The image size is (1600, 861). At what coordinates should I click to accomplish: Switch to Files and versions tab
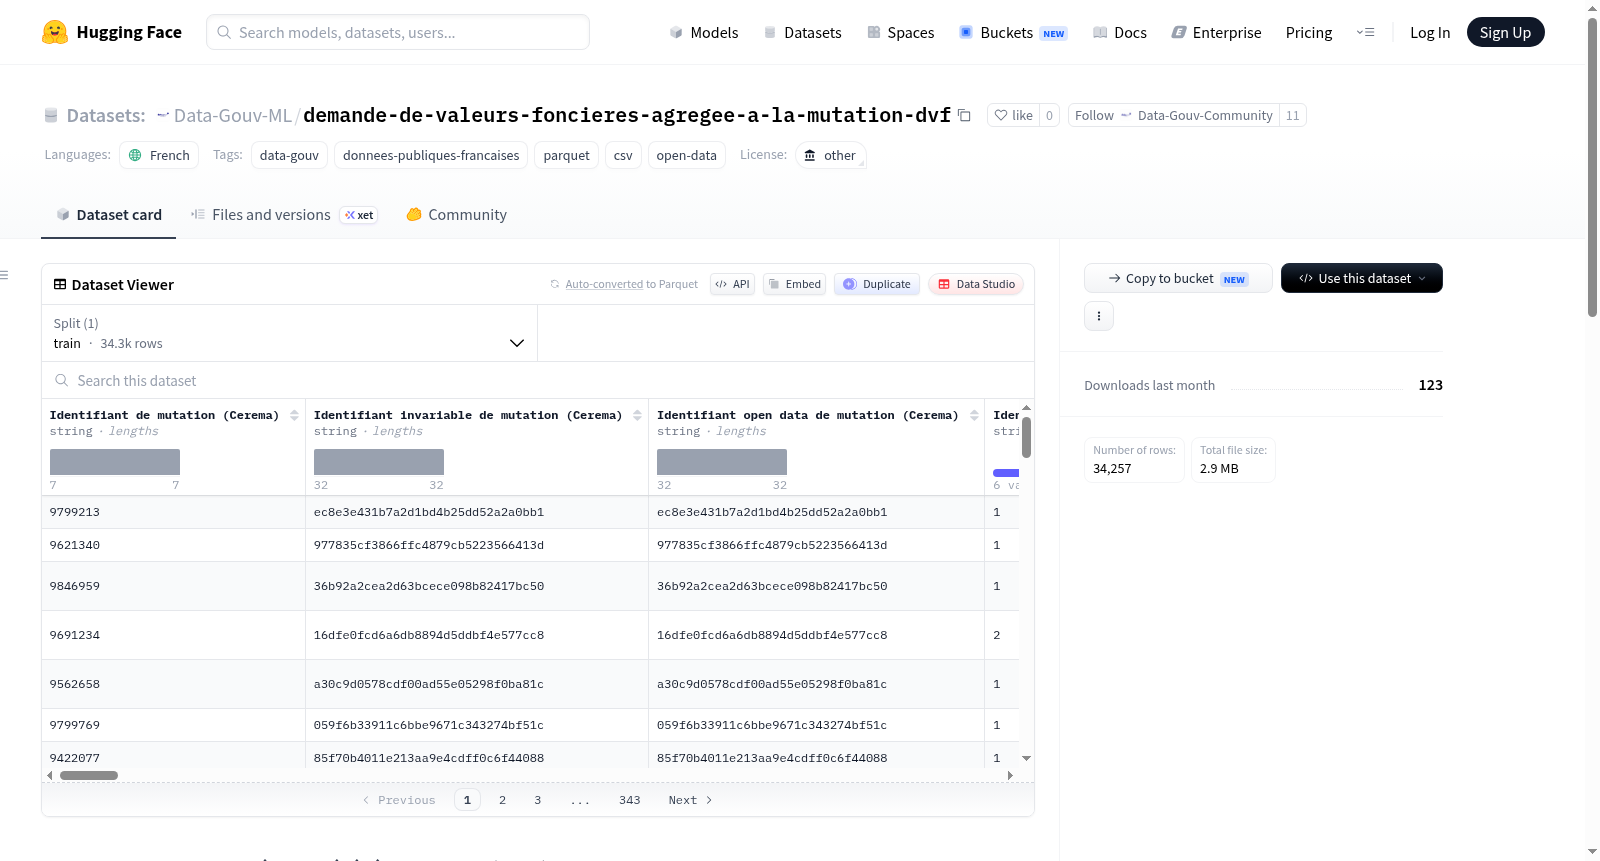284,215
